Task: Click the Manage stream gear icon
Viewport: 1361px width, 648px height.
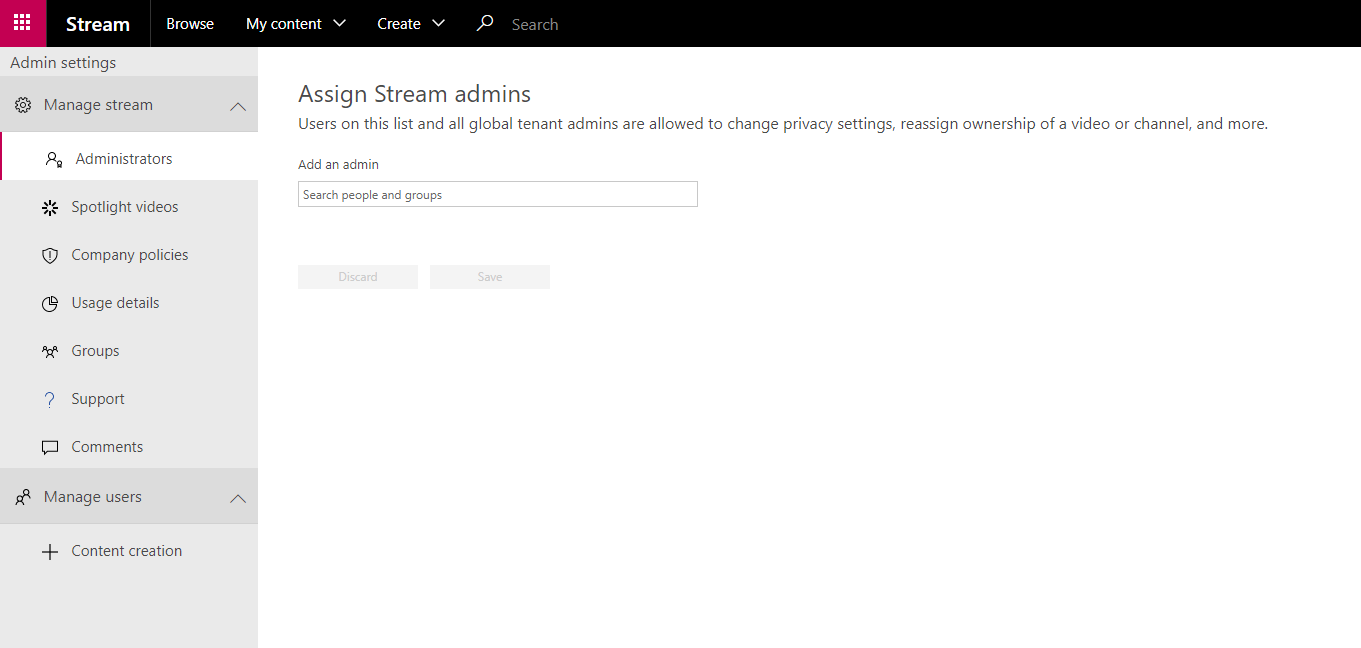Action: pyautogui.click(x=23, y=105)
